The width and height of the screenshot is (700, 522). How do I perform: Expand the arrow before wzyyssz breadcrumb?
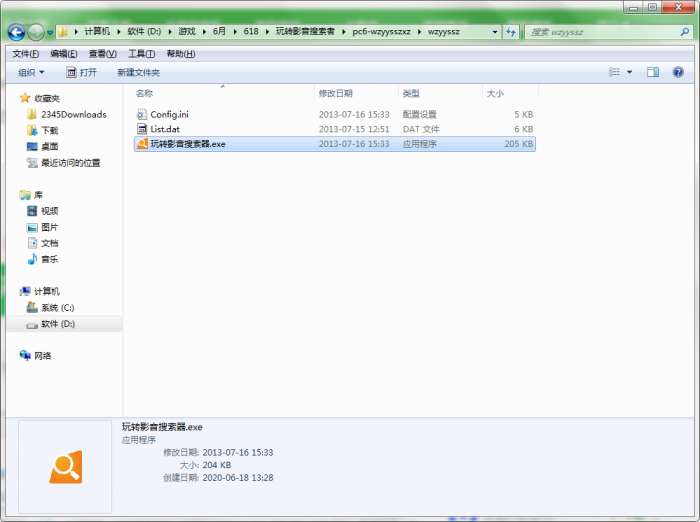point(420,32)
